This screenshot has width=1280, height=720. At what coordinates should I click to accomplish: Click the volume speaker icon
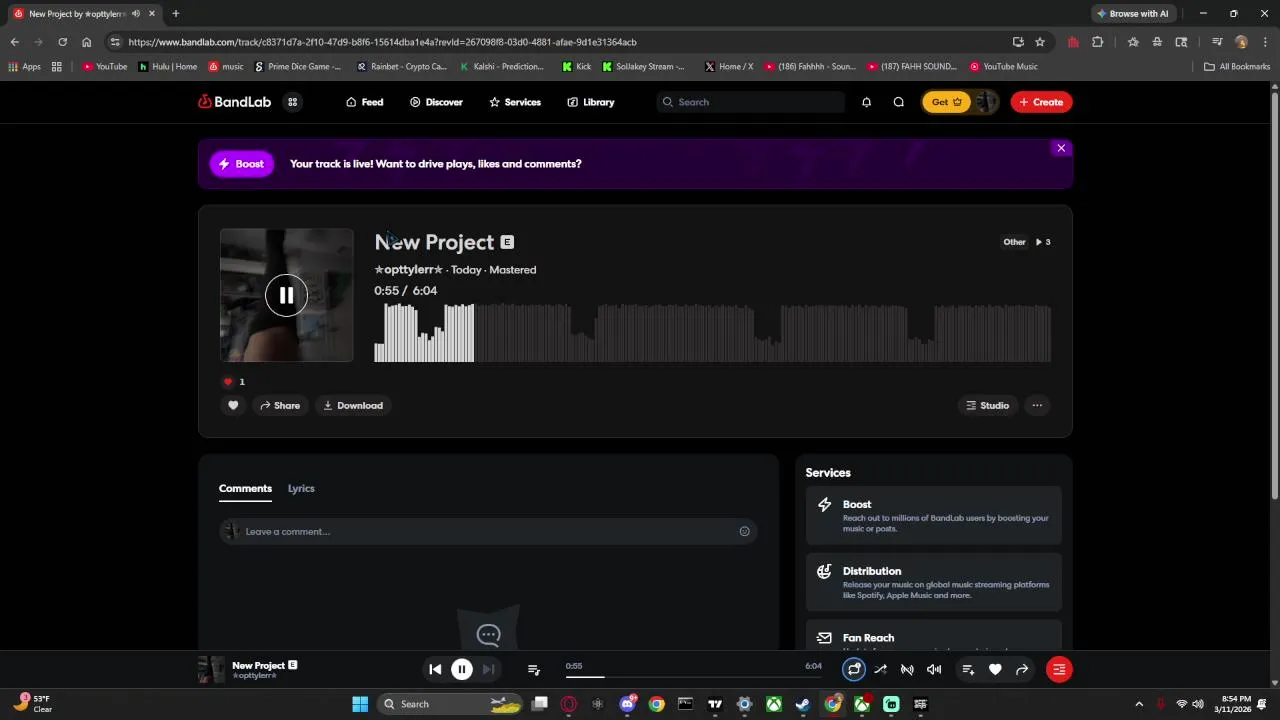[934, 669]
